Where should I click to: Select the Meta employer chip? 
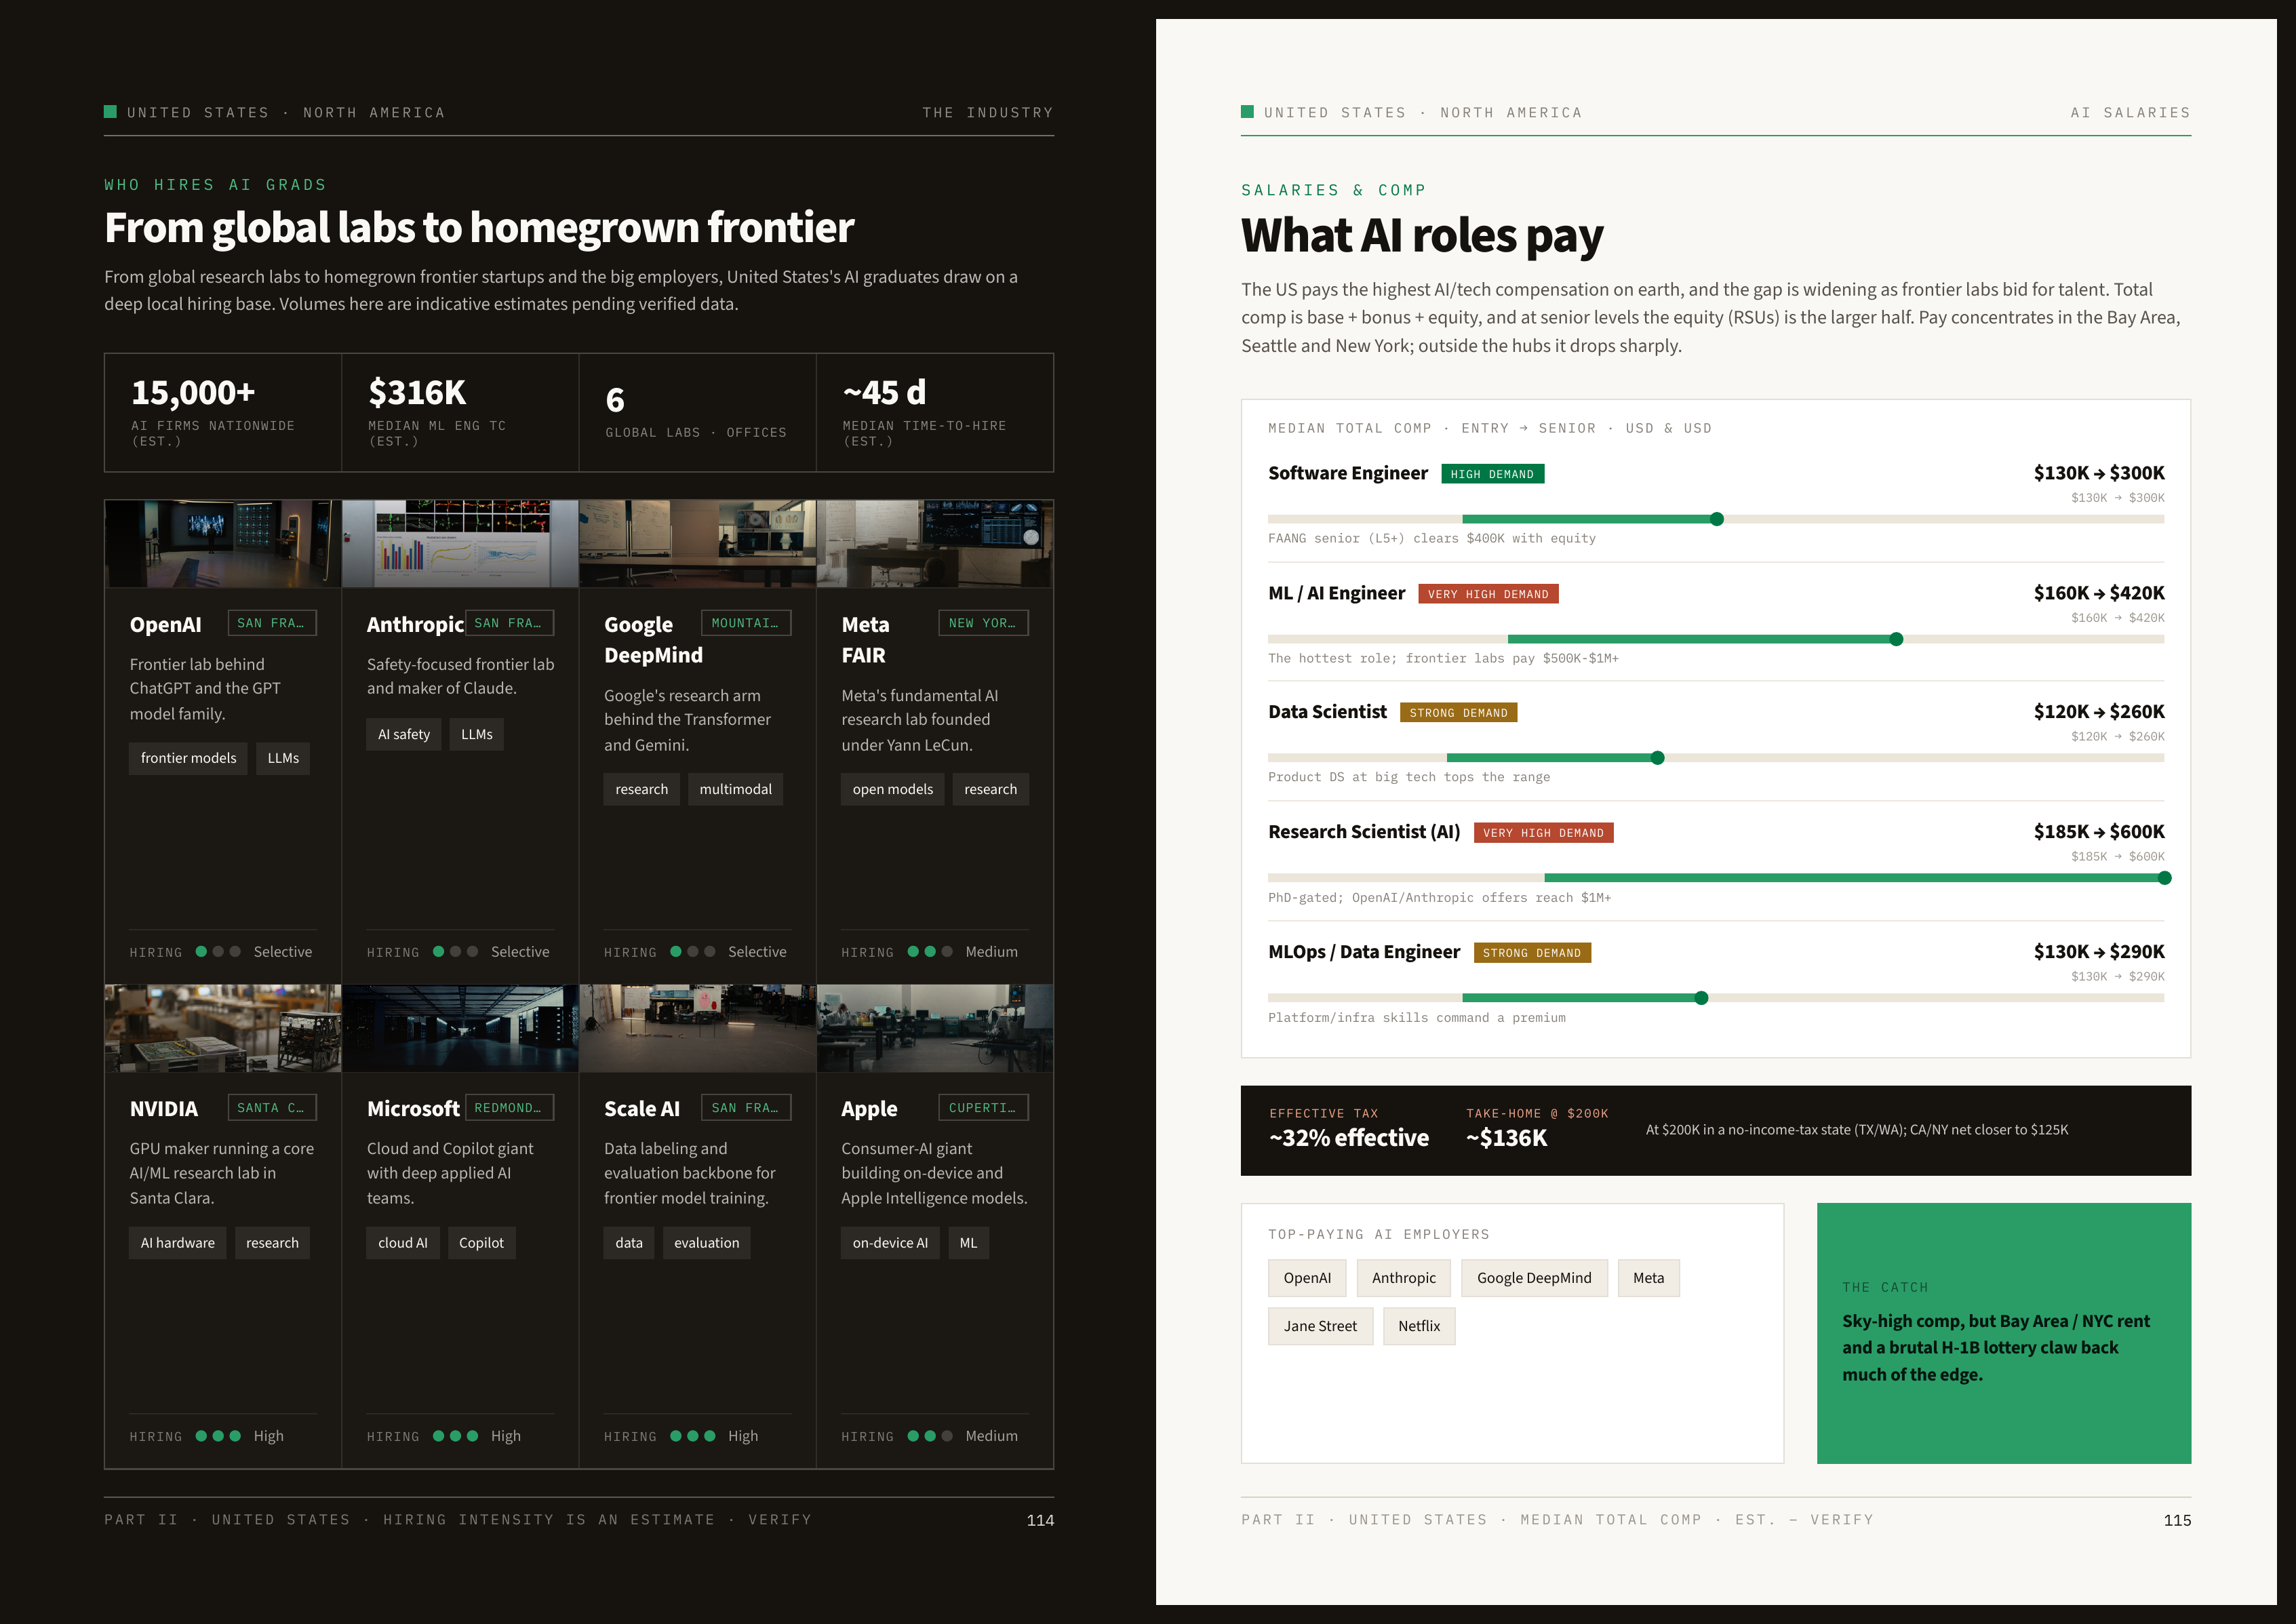pyautogui.click(x=1648, y=1278)
